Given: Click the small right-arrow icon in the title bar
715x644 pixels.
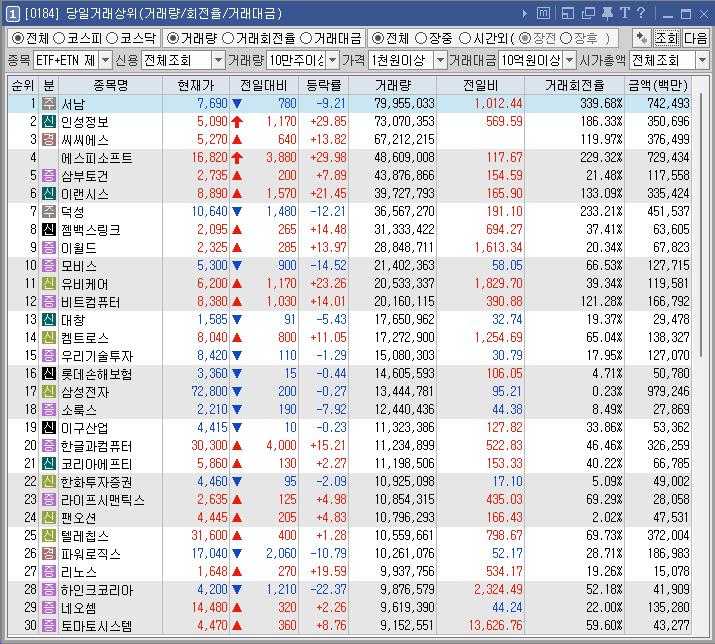Looking at the screenshot, I should tap(525, 14).
